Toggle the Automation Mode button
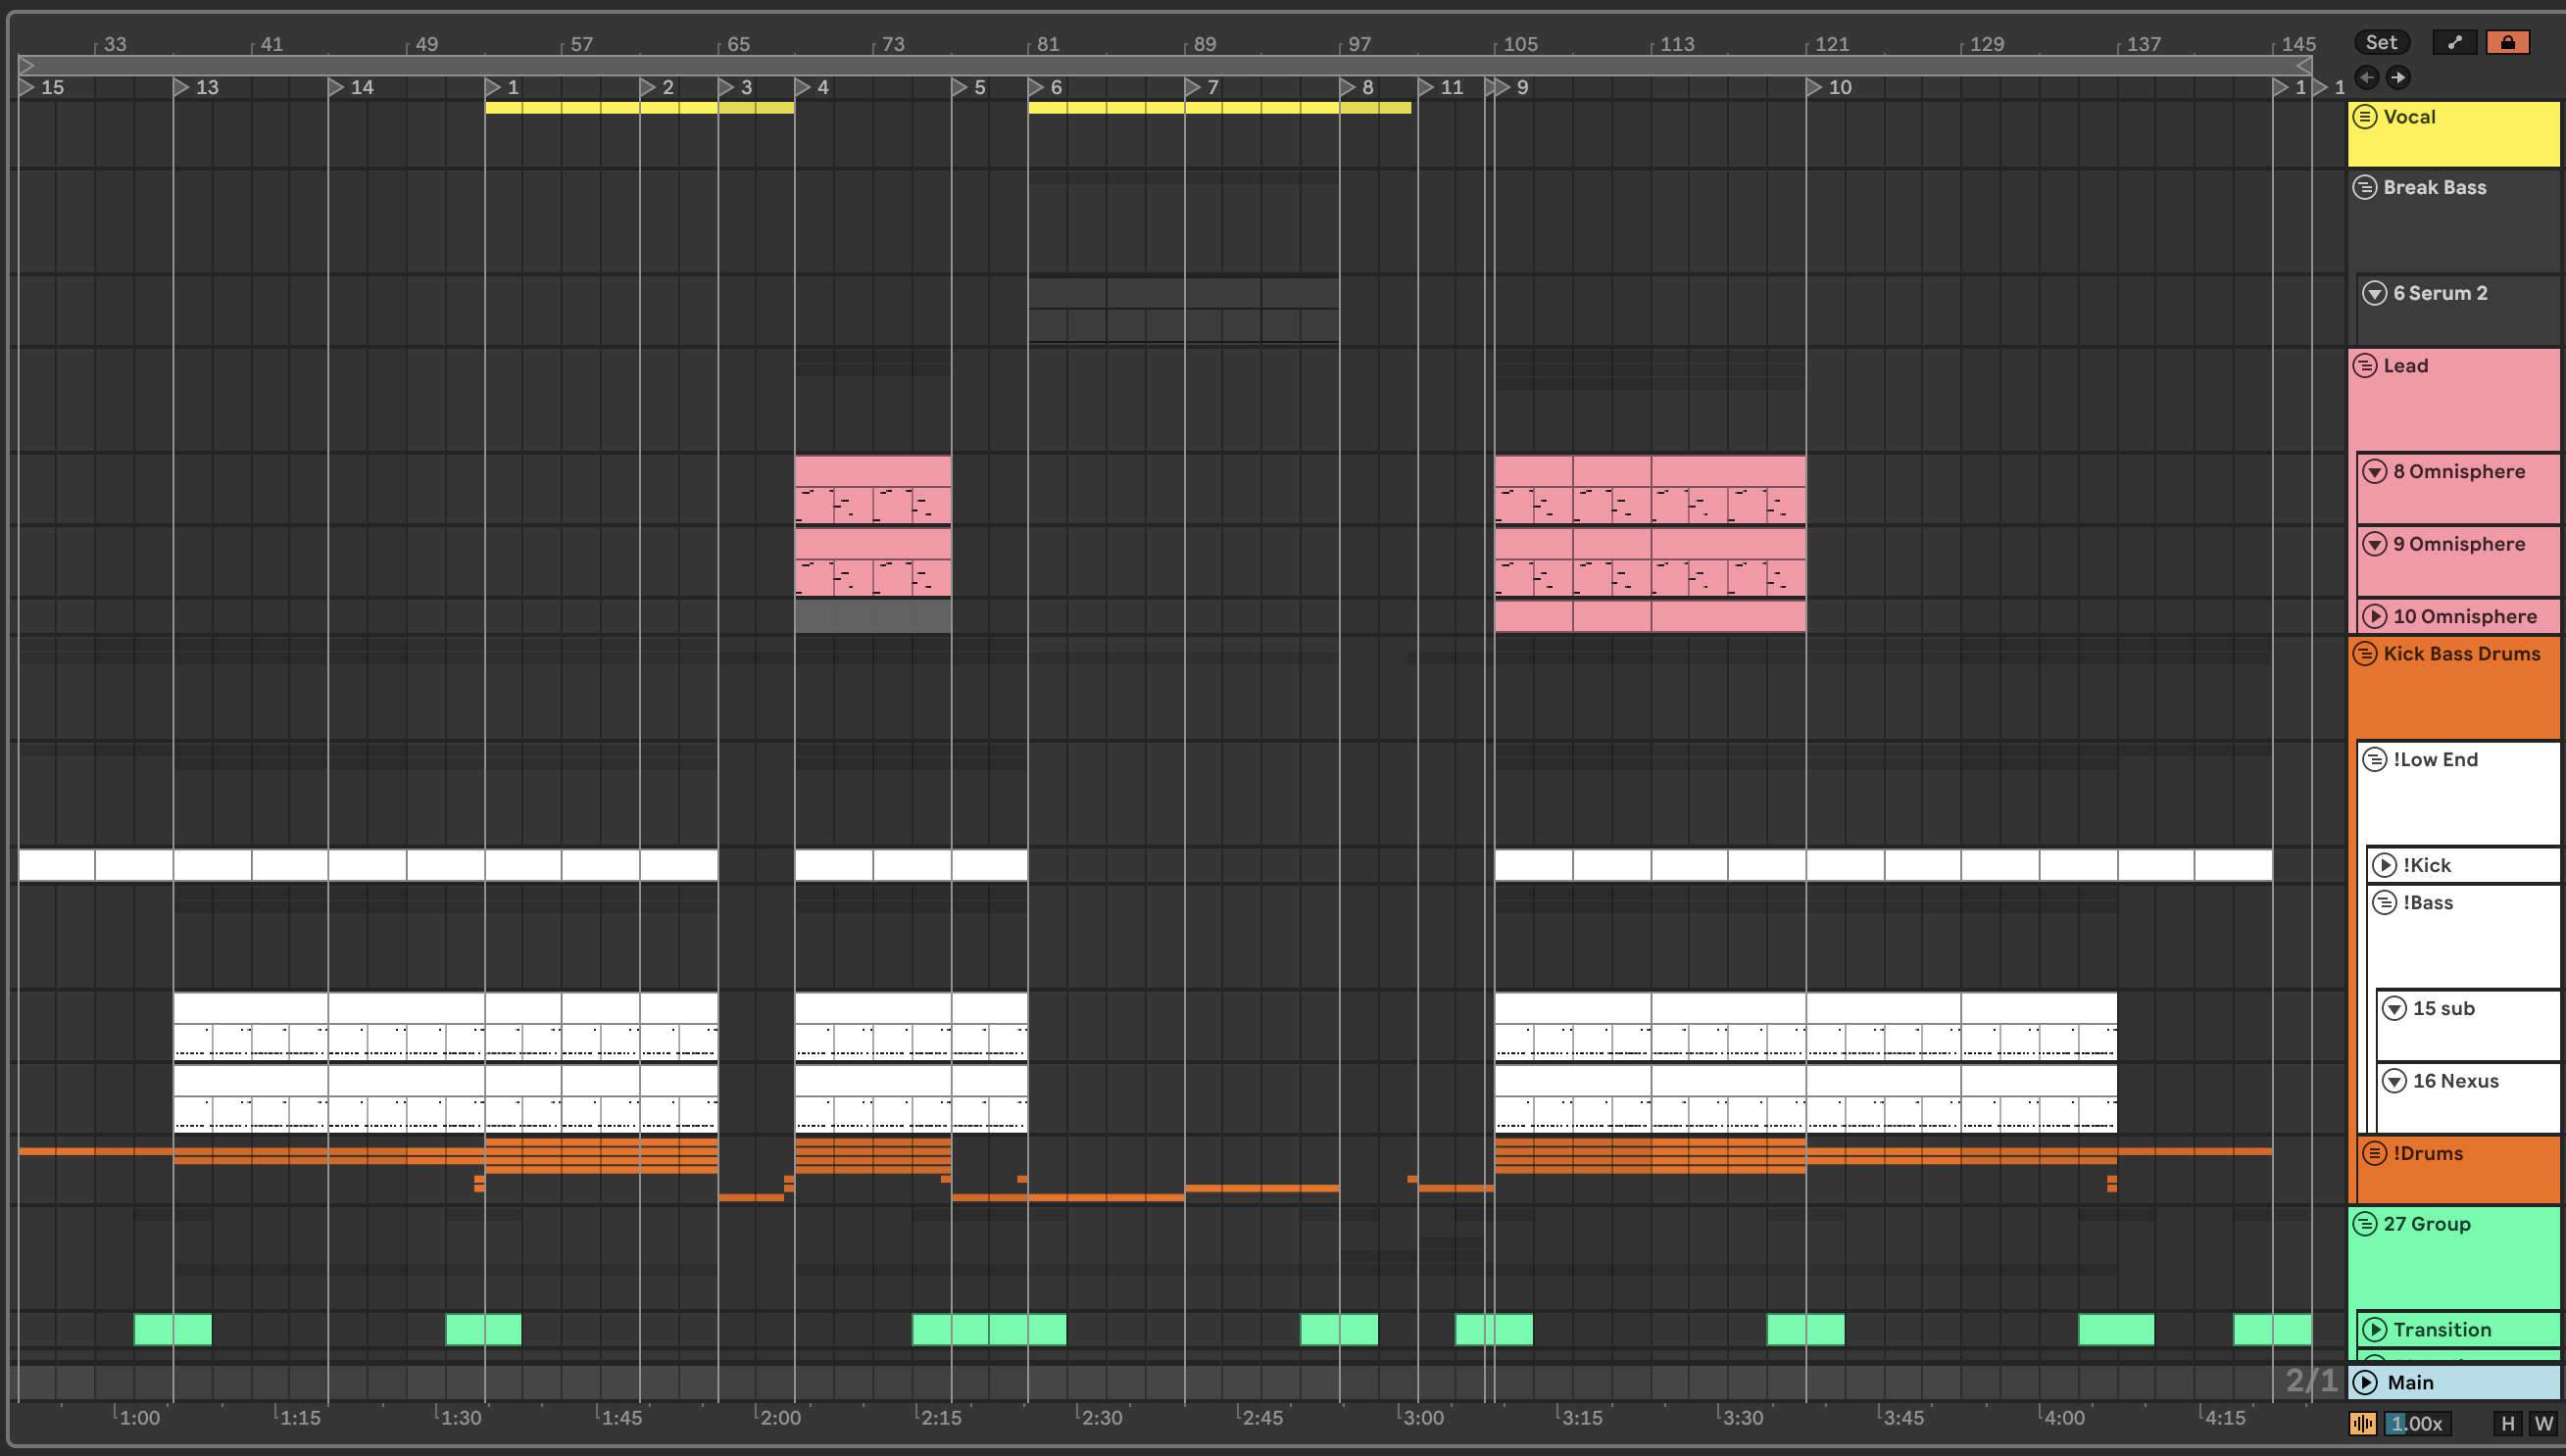 (x=2454, y=42)
